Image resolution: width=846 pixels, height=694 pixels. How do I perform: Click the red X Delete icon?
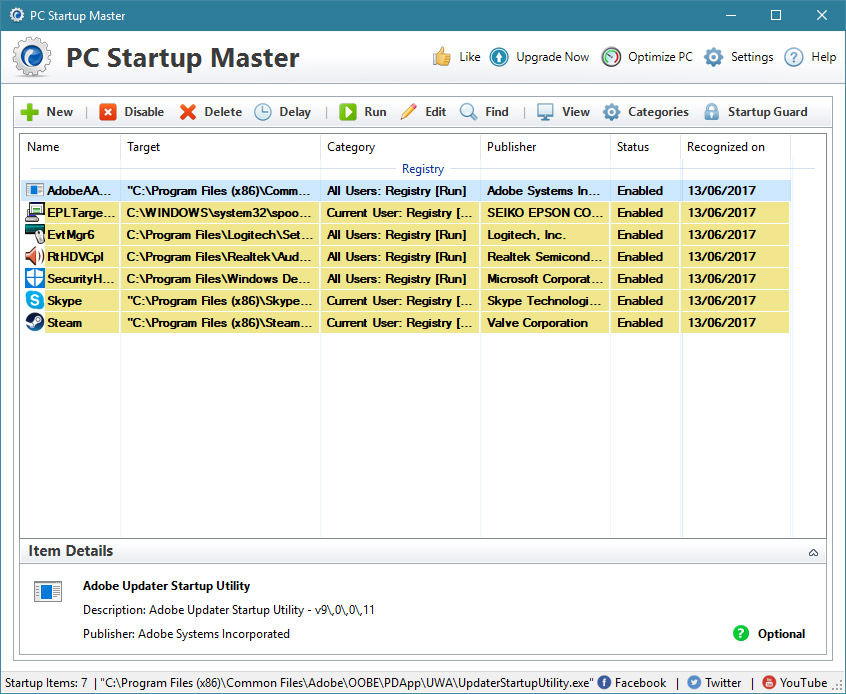[188, 112]
